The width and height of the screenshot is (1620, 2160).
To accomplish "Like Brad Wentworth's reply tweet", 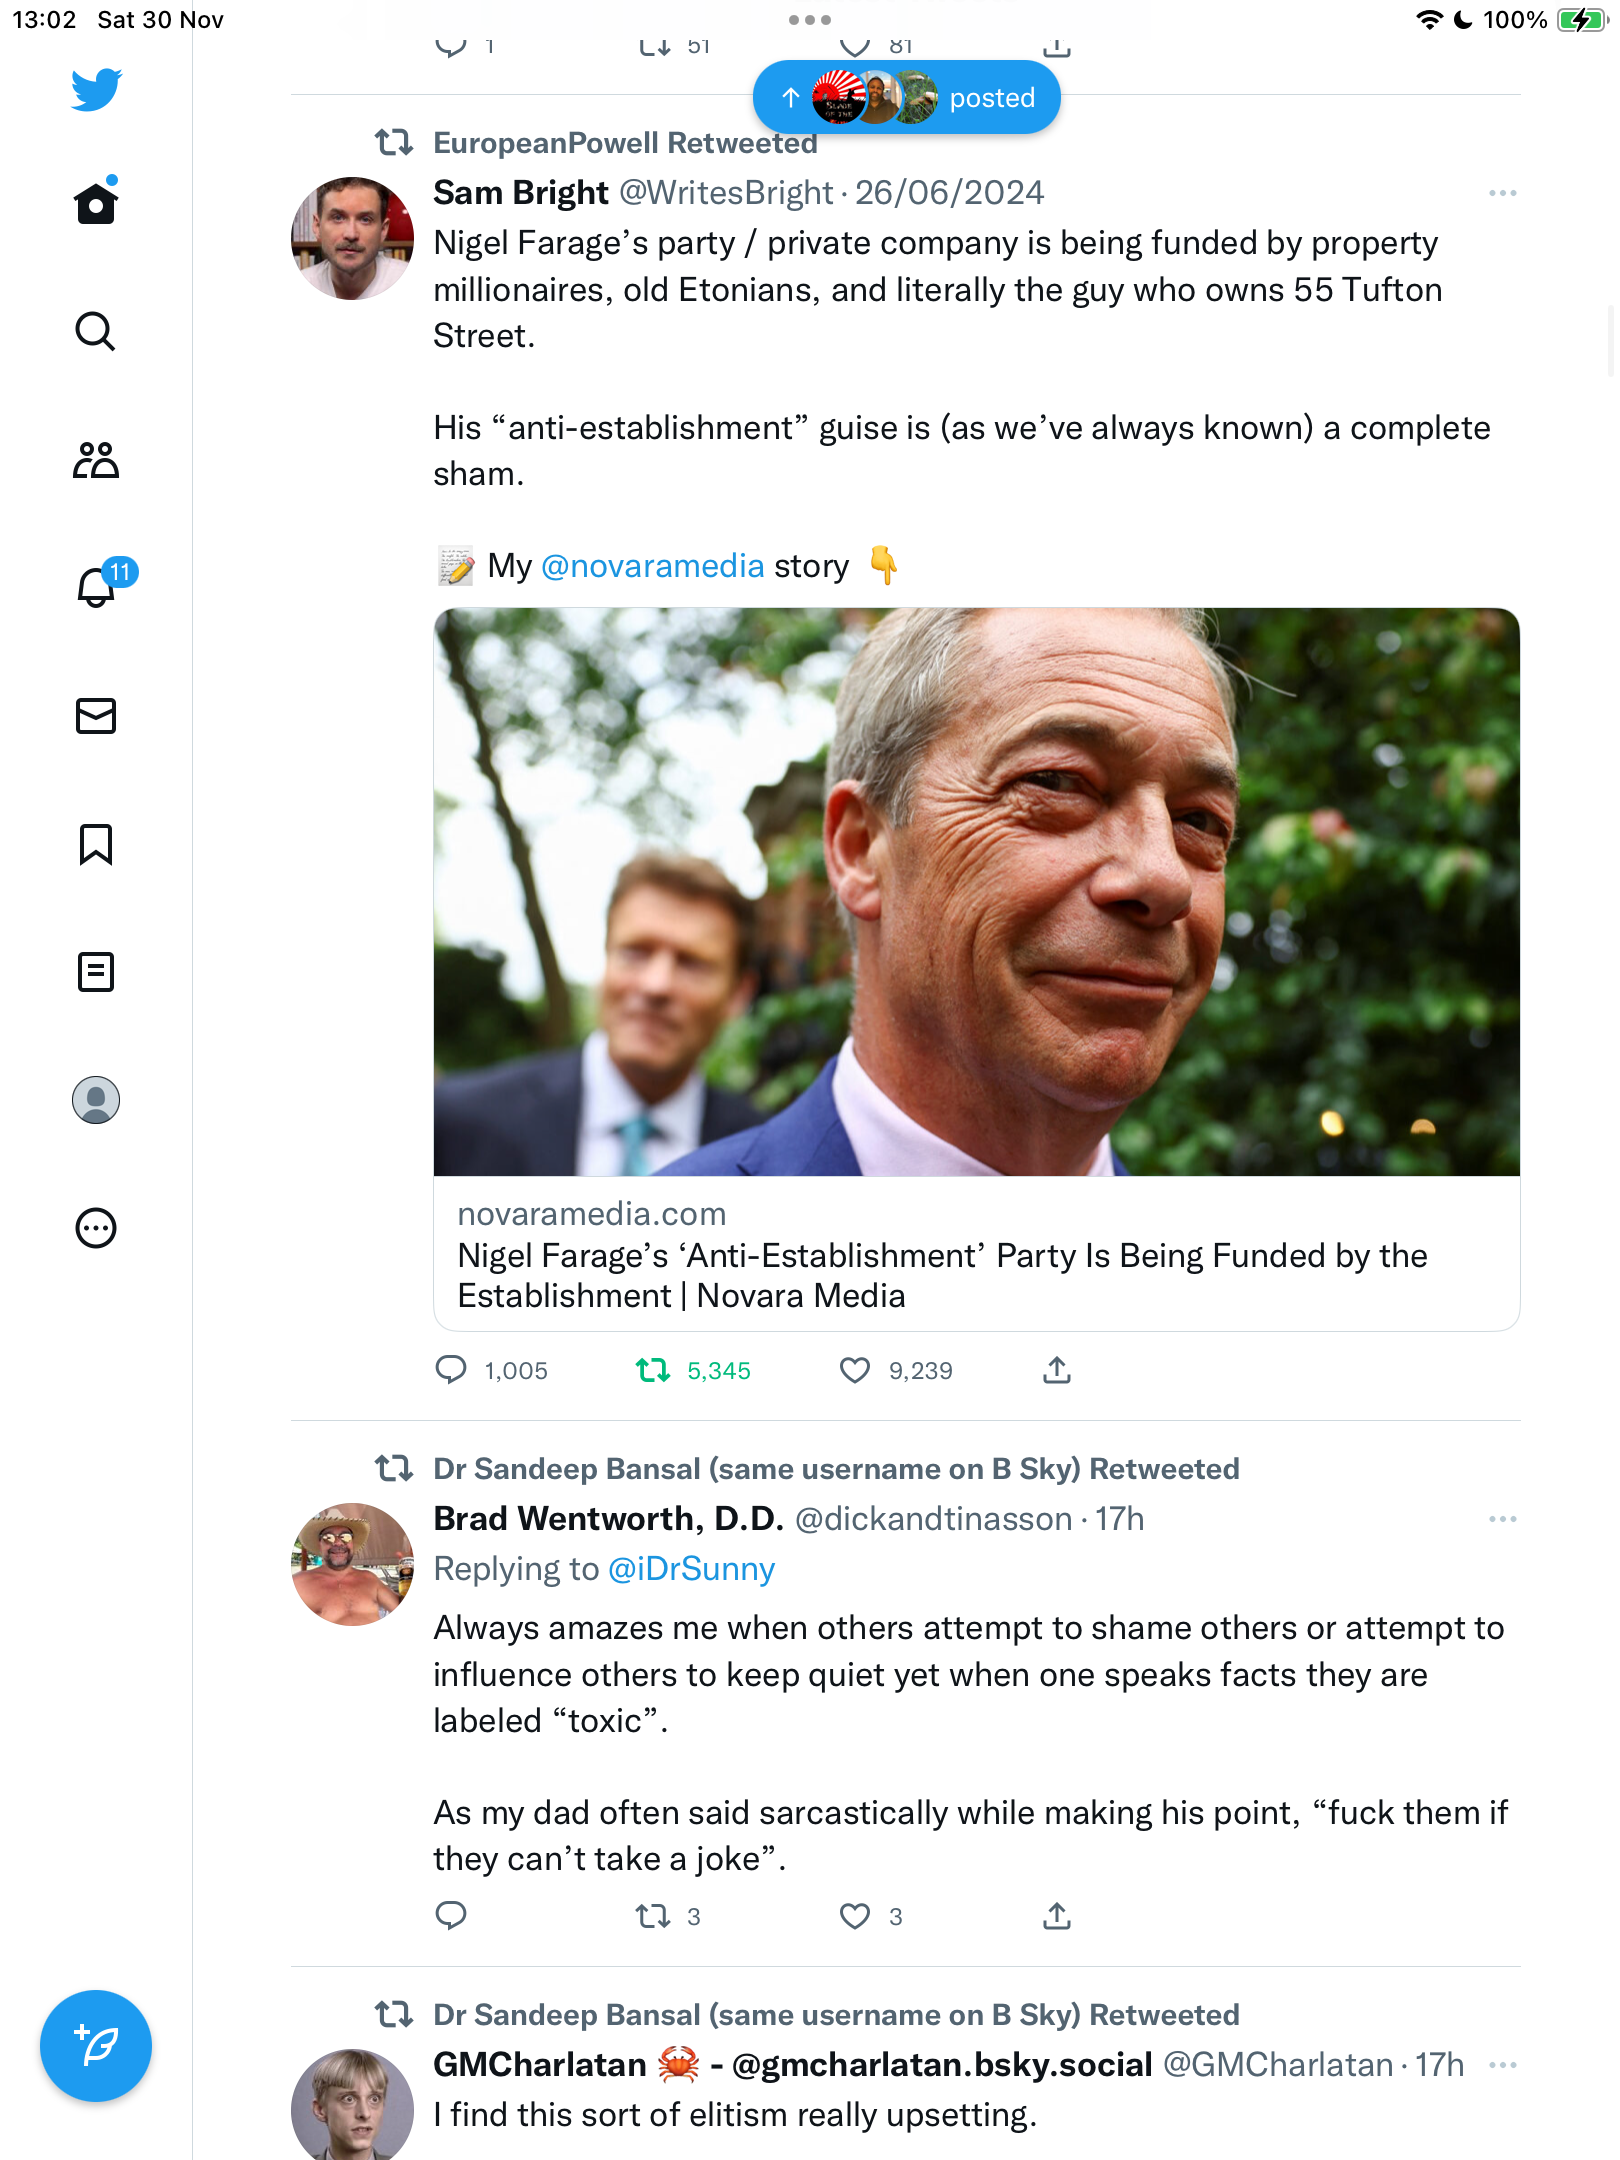I will pos(855,1916).
